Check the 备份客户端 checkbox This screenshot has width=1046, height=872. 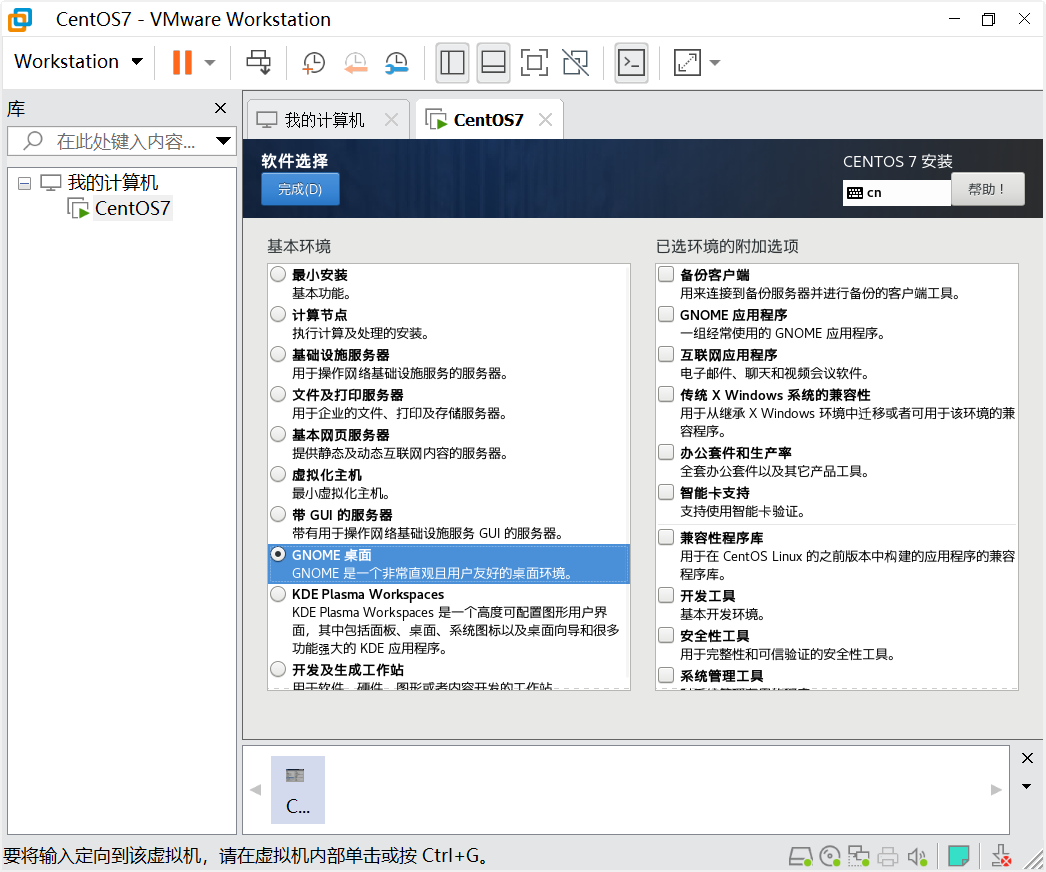(x=666, y=274)
